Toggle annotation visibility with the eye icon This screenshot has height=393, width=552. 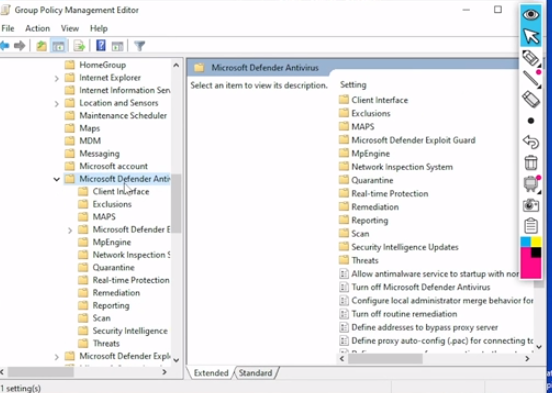click(x=531, y=15)
